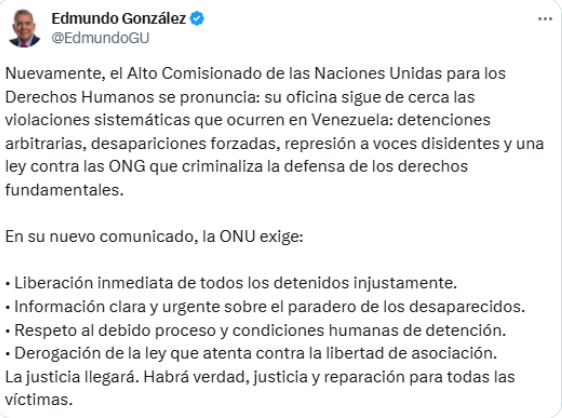Open the Edmundo González display name link
Screen dimensions: 562x418
(x=119, y=18)
